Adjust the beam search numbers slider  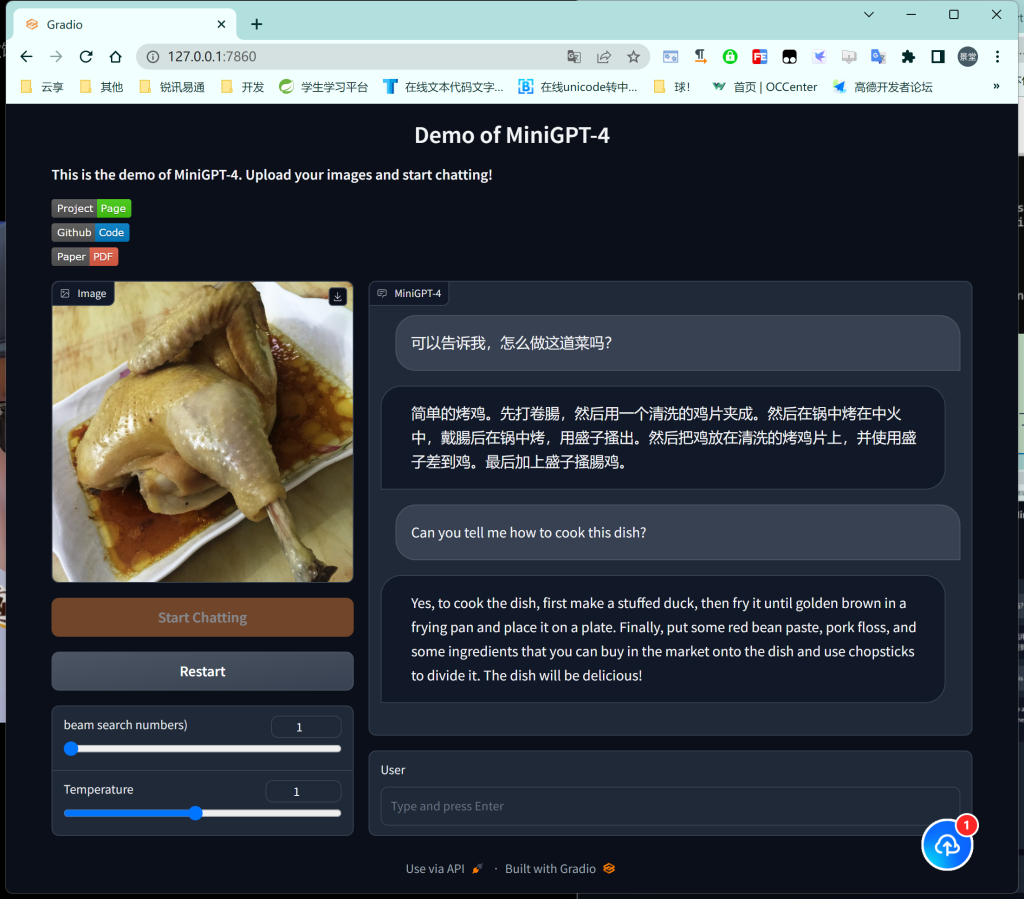pos(202,749)
